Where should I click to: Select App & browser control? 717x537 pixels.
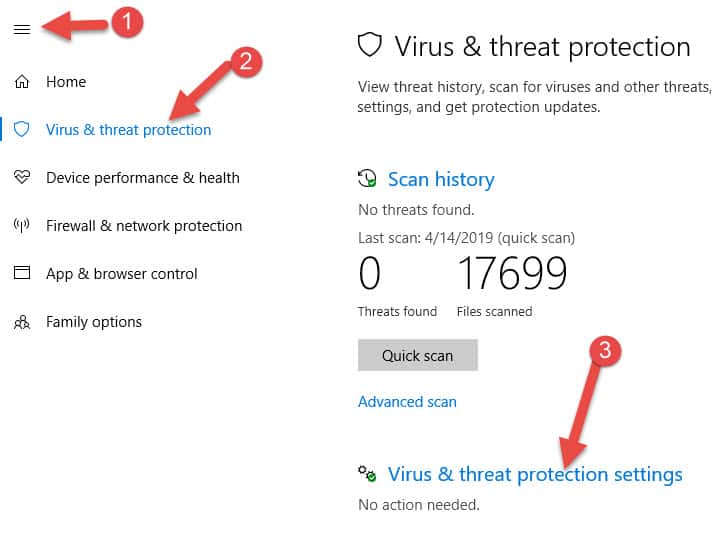(x=122, y=274)
